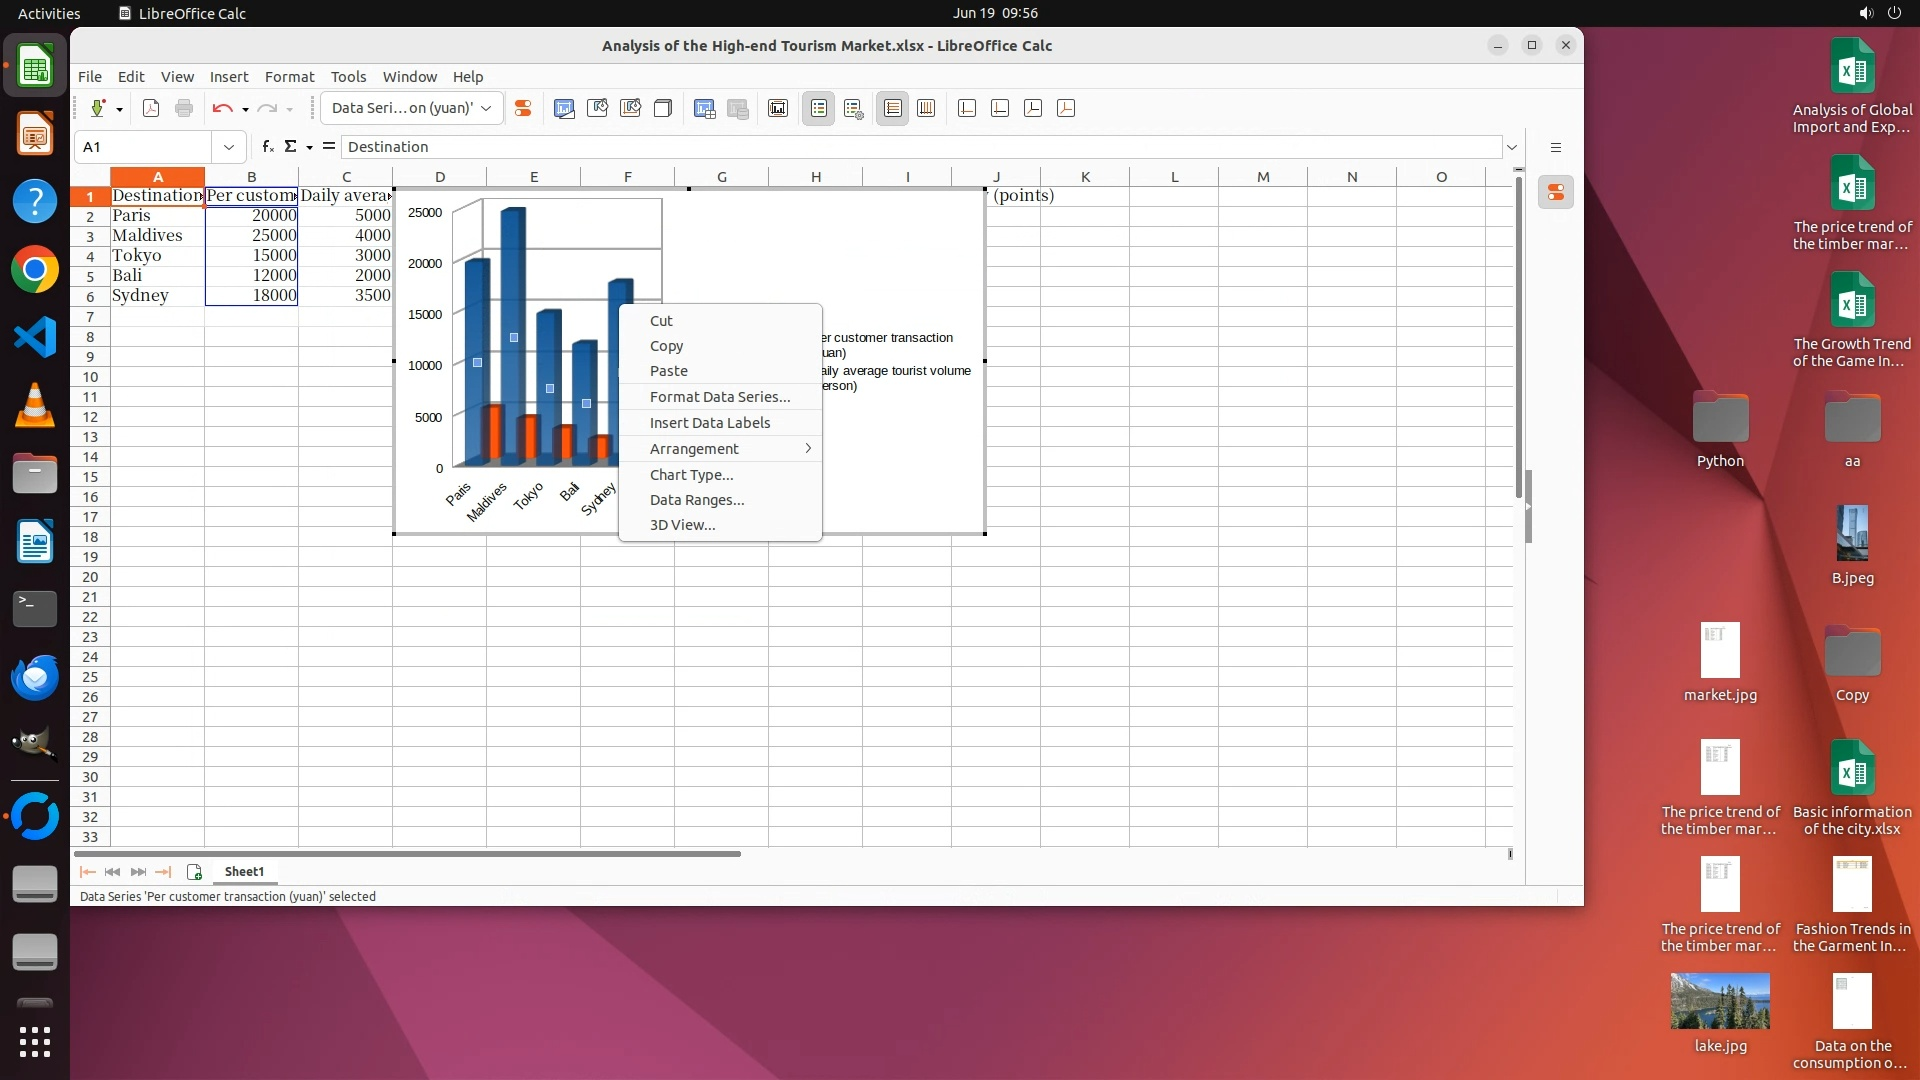Screen dimensions: 1920x1080
Task: Open chart element selector dropdown
Action: pyautogui.click(x=486, y=108)
